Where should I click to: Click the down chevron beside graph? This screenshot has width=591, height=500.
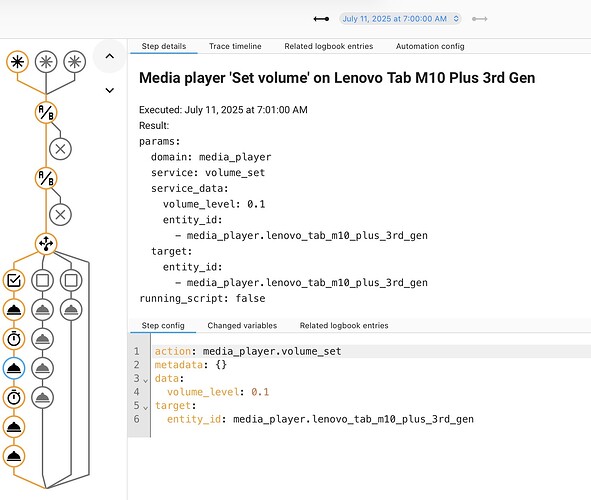tap(109, 90)
